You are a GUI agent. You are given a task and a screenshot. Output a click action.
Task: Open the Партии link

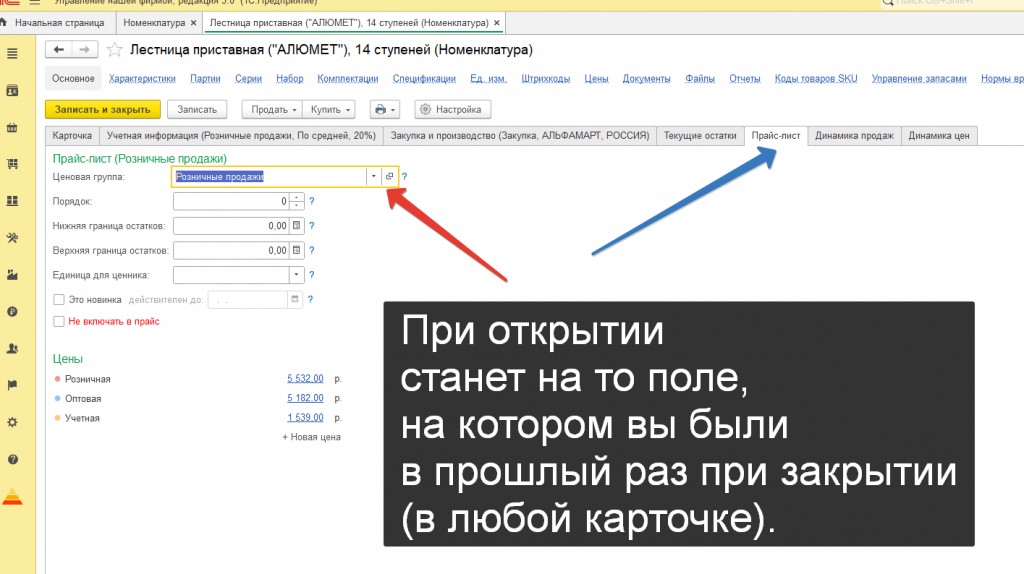205,78
